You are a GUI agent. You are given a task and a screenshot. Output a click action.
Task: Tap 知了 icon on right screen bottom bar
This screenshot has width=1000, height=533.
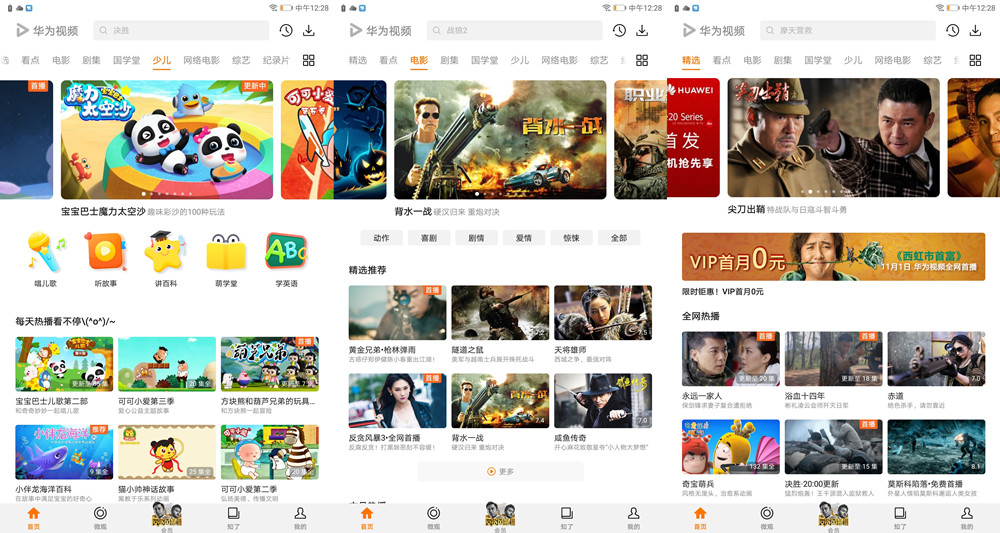pos(900,514)
